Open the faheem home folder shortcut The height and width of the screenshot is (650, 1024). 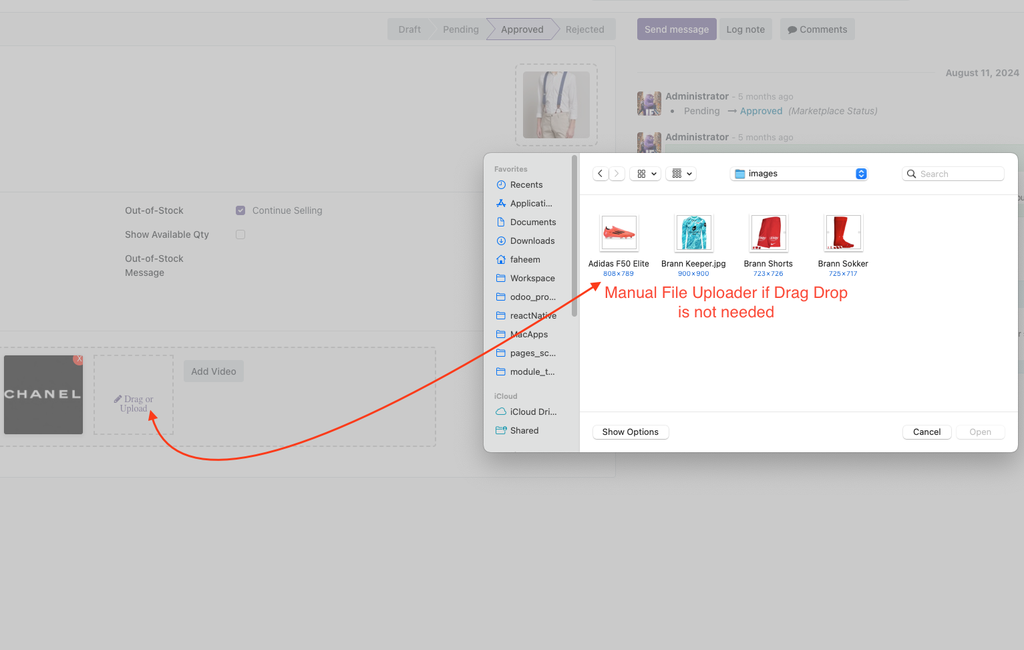522,259
